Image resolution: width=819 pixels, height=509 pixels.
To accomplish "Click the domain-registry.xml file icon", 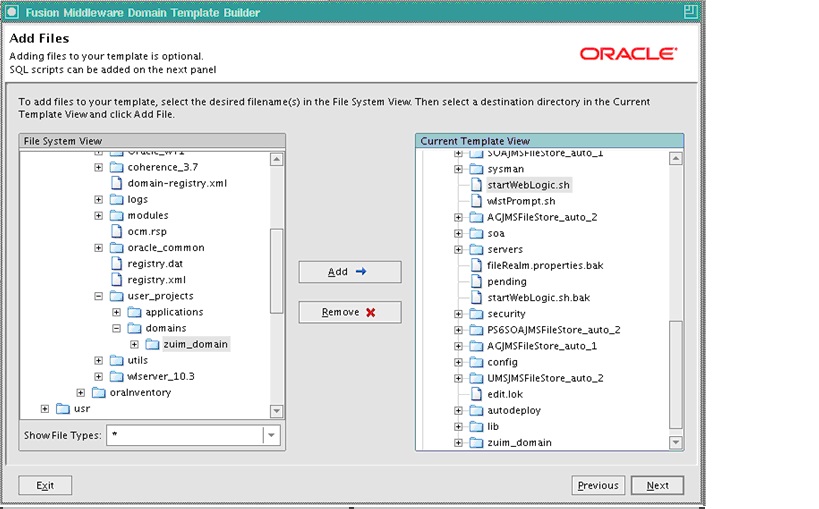I will pos(116,183).
